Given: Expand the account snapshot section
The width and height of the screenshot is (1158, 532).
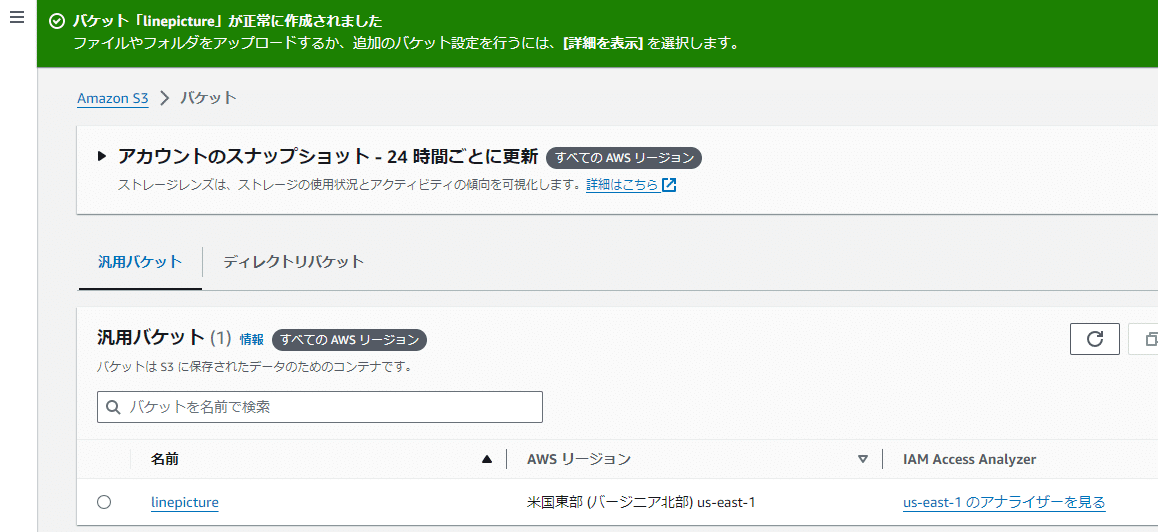Looking at the screenshot, I should click(x=102, y=157).
